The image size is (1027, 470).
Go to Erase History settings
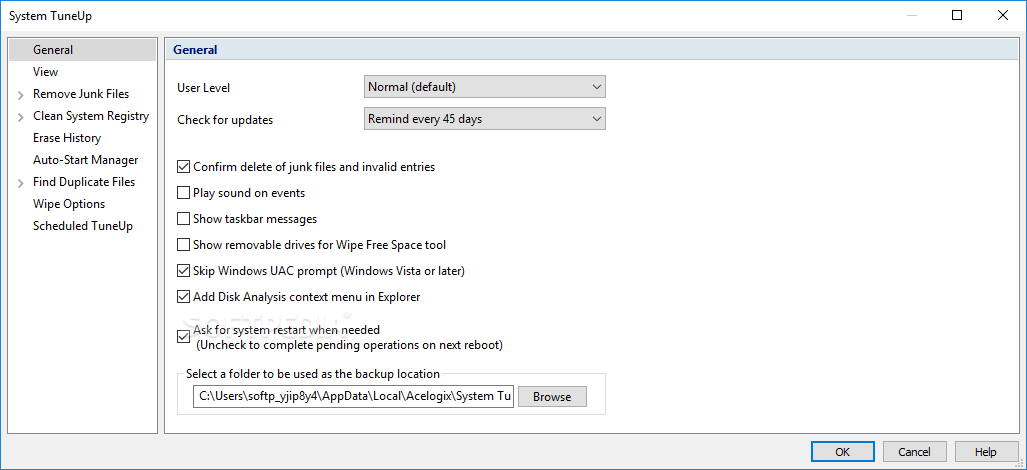click(x=67, y=138)
